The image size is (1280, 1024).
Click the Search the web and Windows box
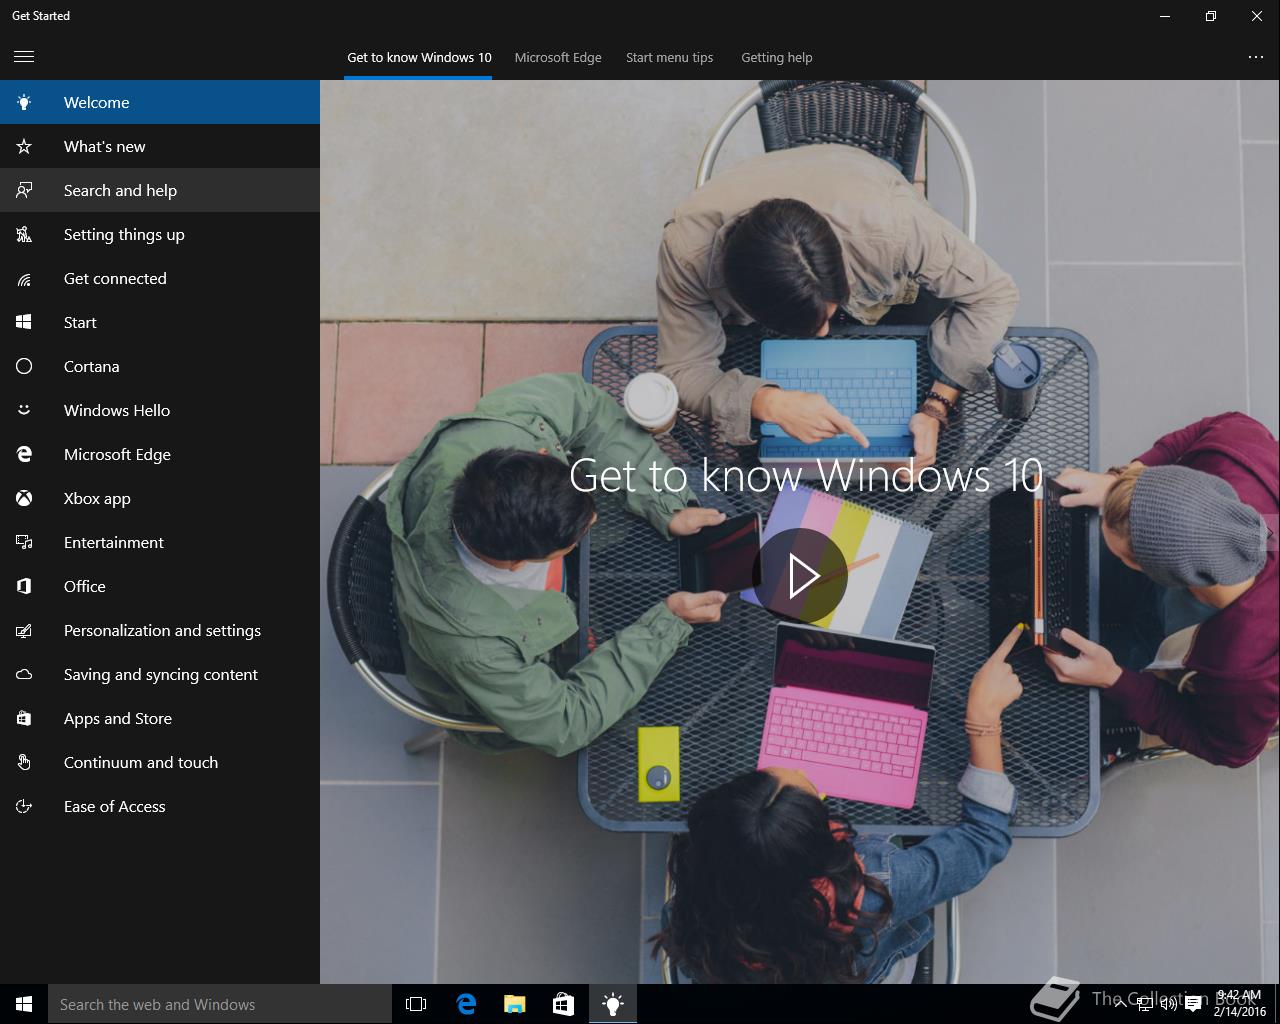pos(220,1004)
